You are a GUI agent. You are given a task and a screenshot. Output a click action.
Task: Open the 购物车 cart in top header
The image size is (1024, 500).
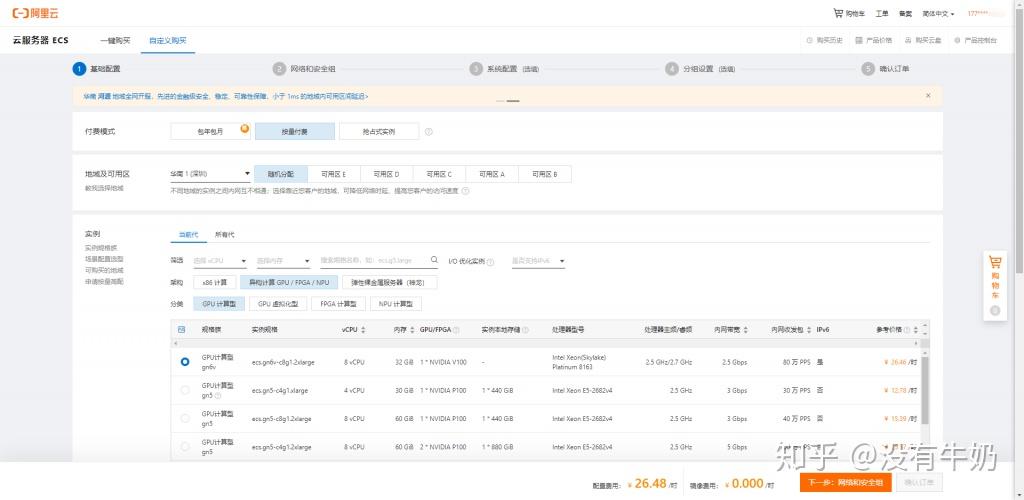849,13
